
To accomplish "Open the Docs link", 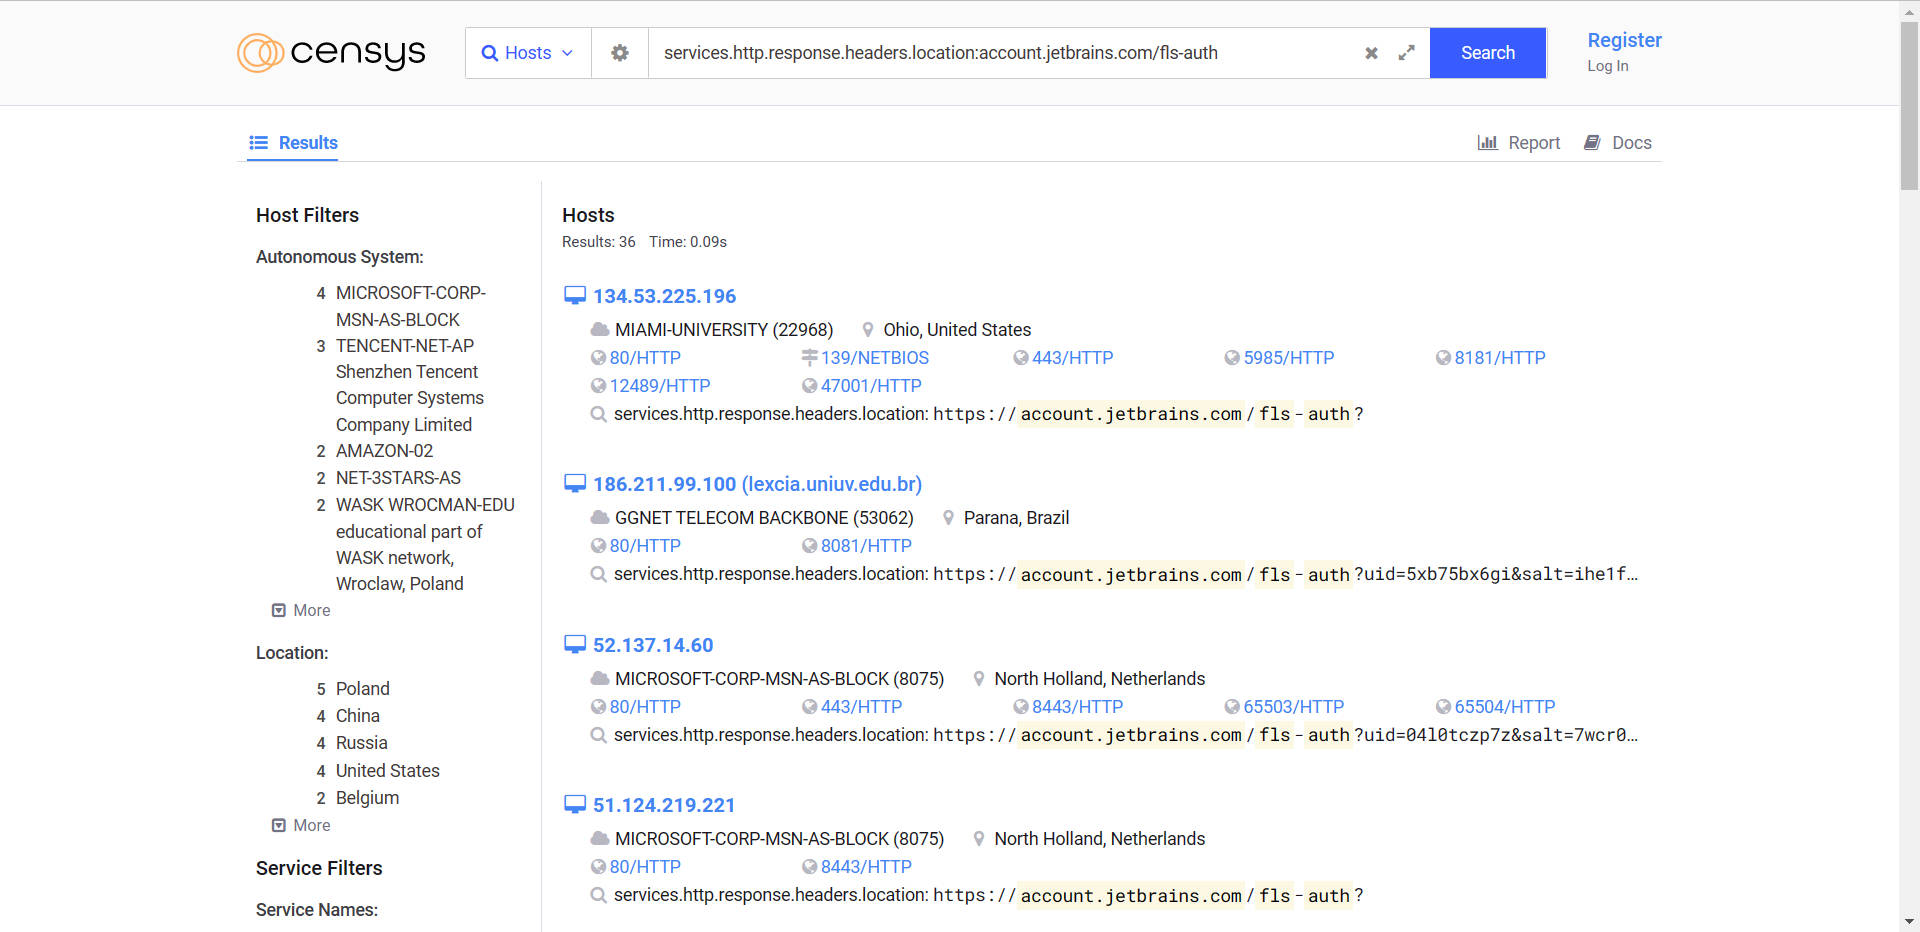I will tap(1618, 143).
